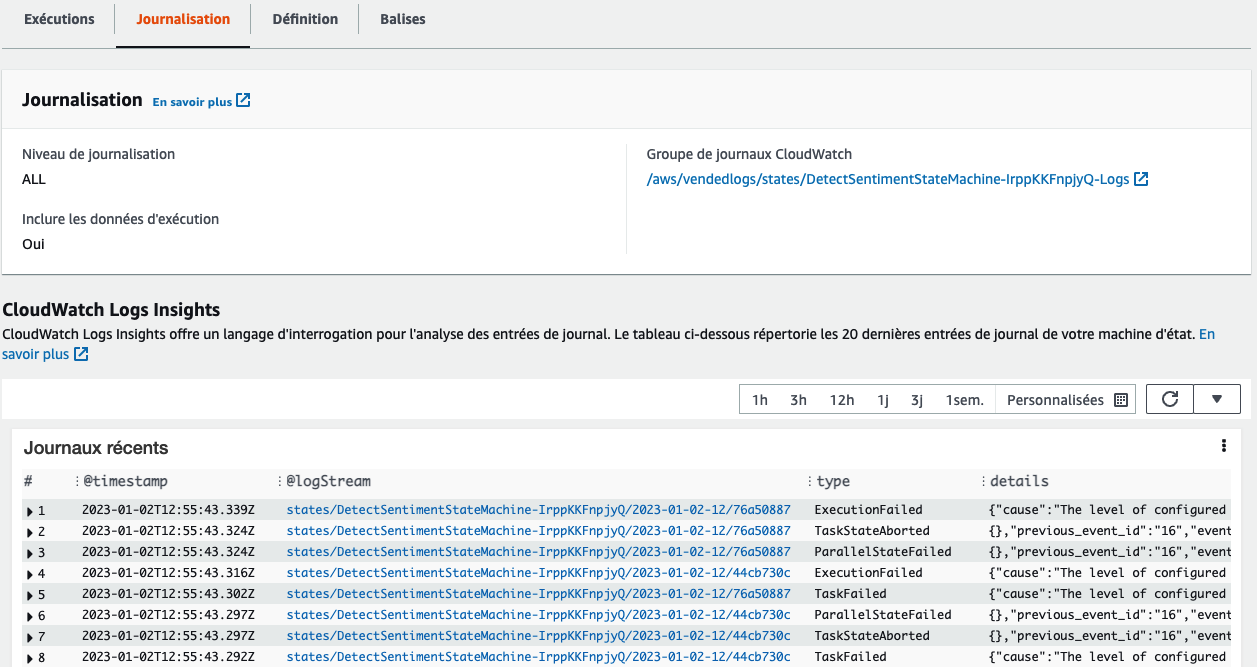Open the log stream link in row 2
Screen dimensions: 1257x667
(x=539, y=531)
